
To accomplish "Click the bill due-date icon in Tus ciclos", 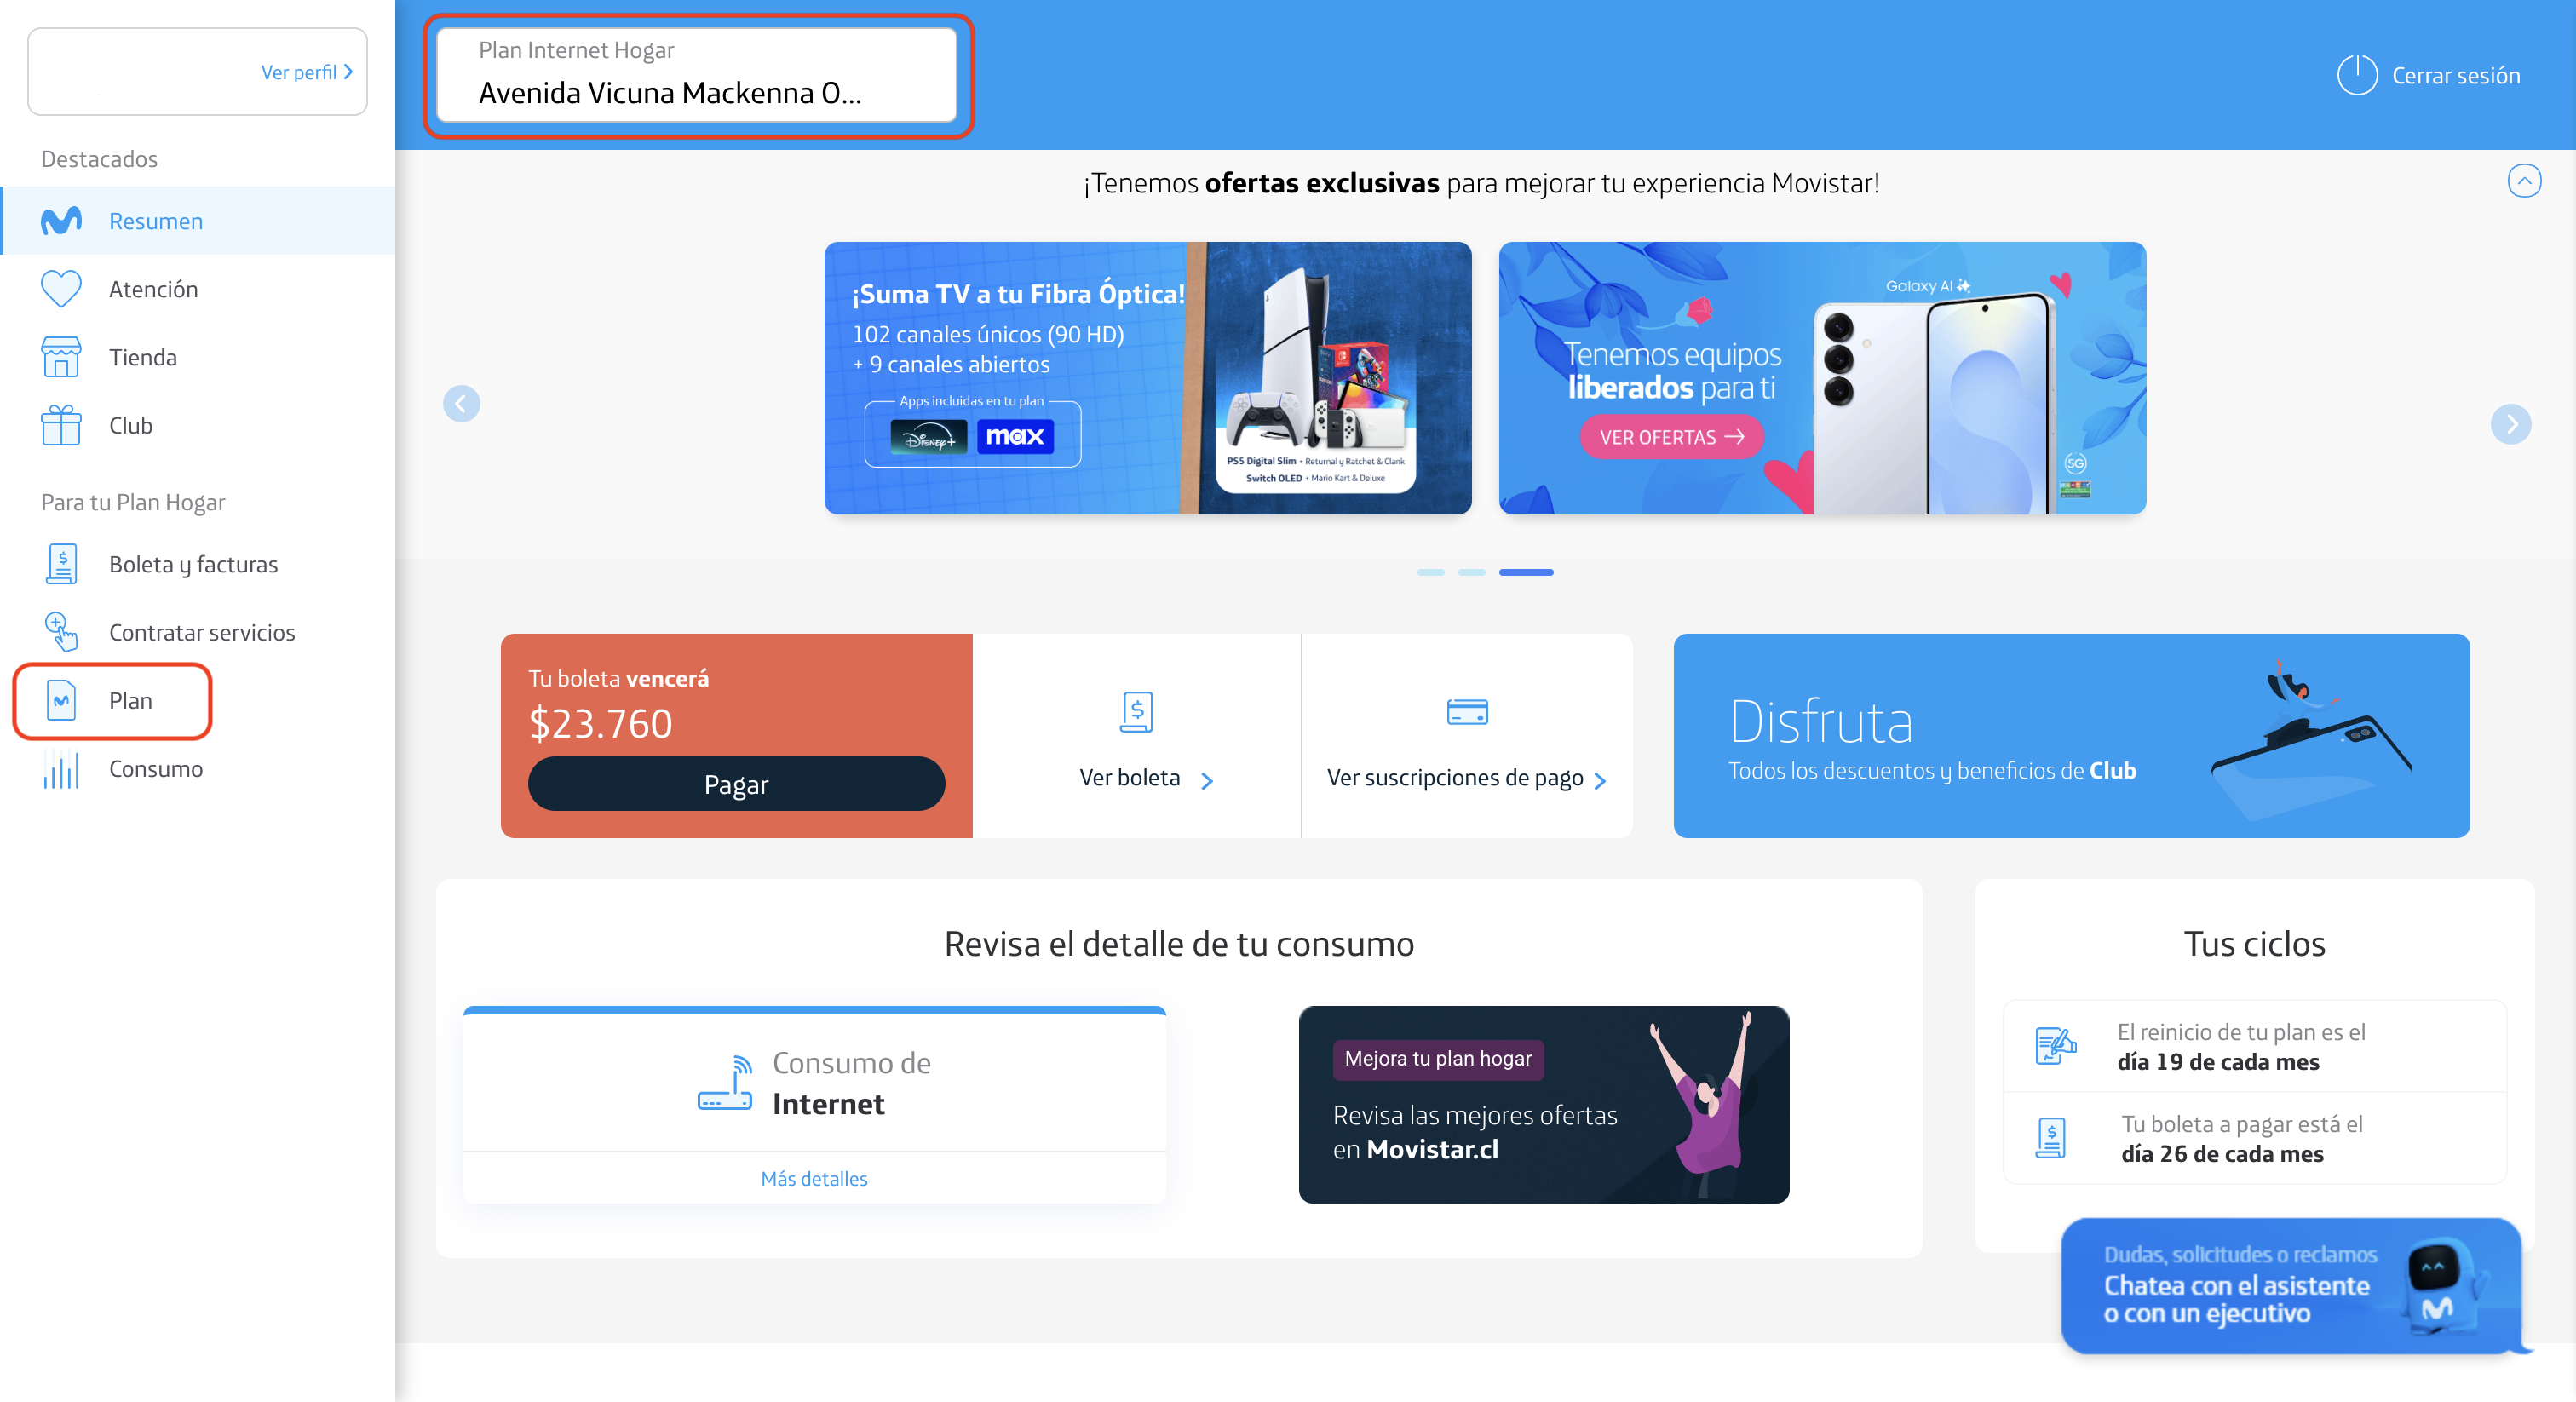I will (2051, 1138).
